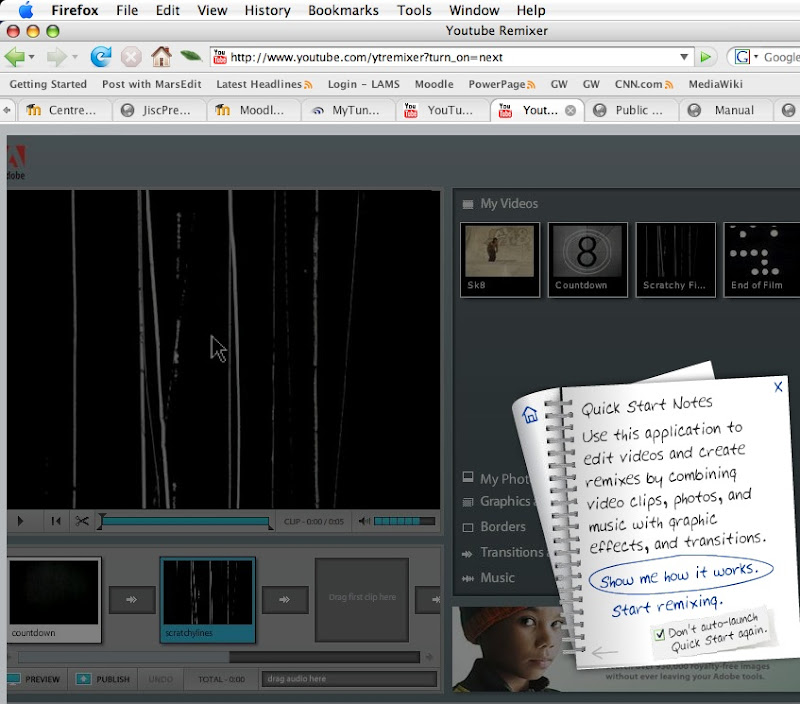
Task: Open the View menu
Action: (x=212, y=10)
